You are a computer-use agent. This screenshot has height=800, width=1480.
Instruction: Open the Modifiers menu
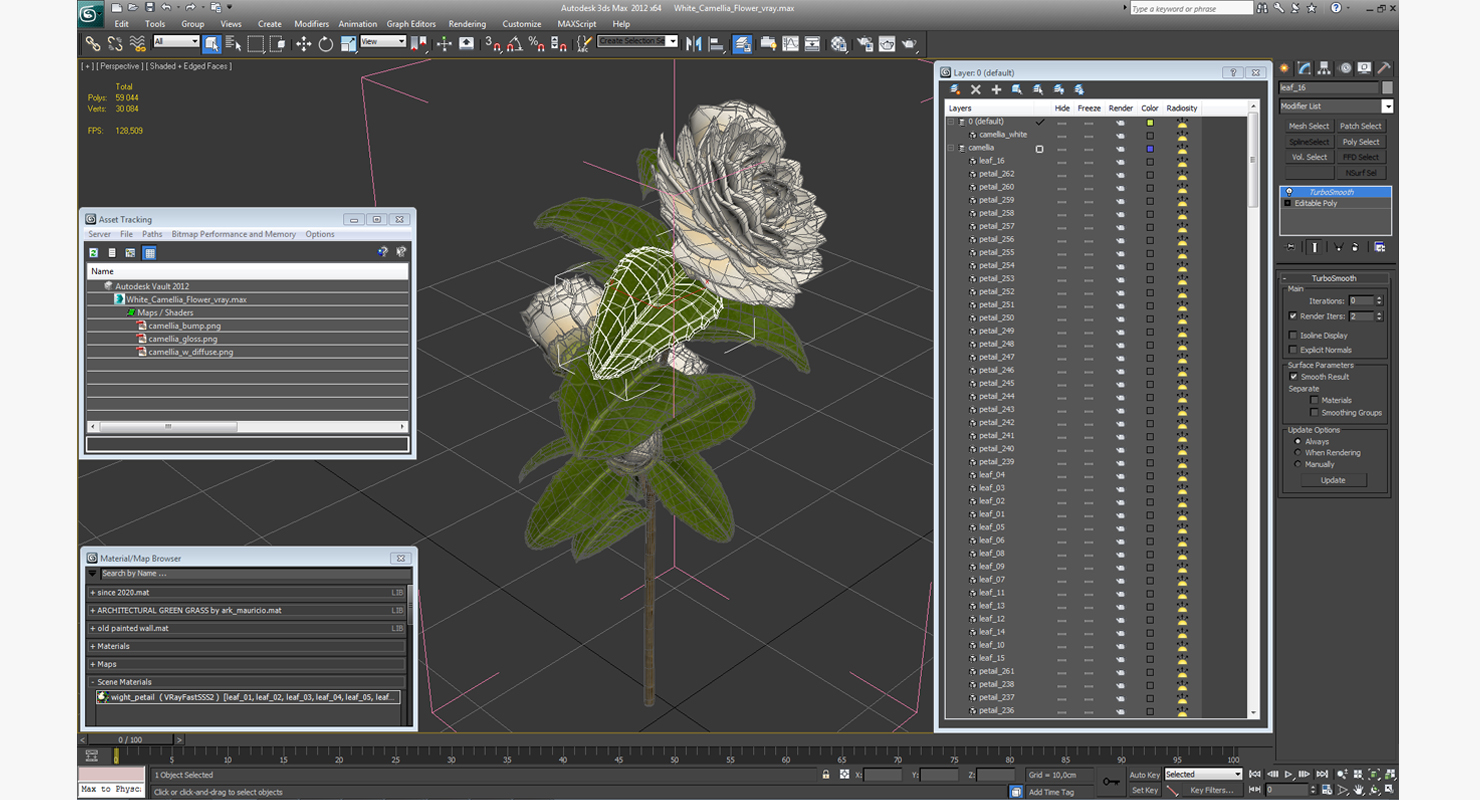(x=311, y=24)
